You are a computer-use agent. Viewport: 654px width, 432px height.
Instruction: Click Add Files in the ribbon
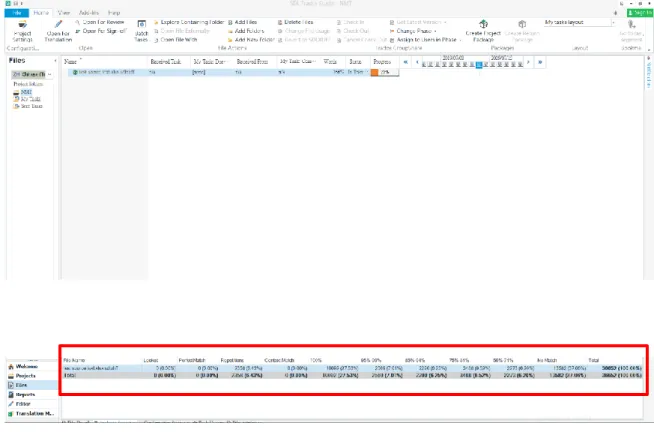pos(242,22)
